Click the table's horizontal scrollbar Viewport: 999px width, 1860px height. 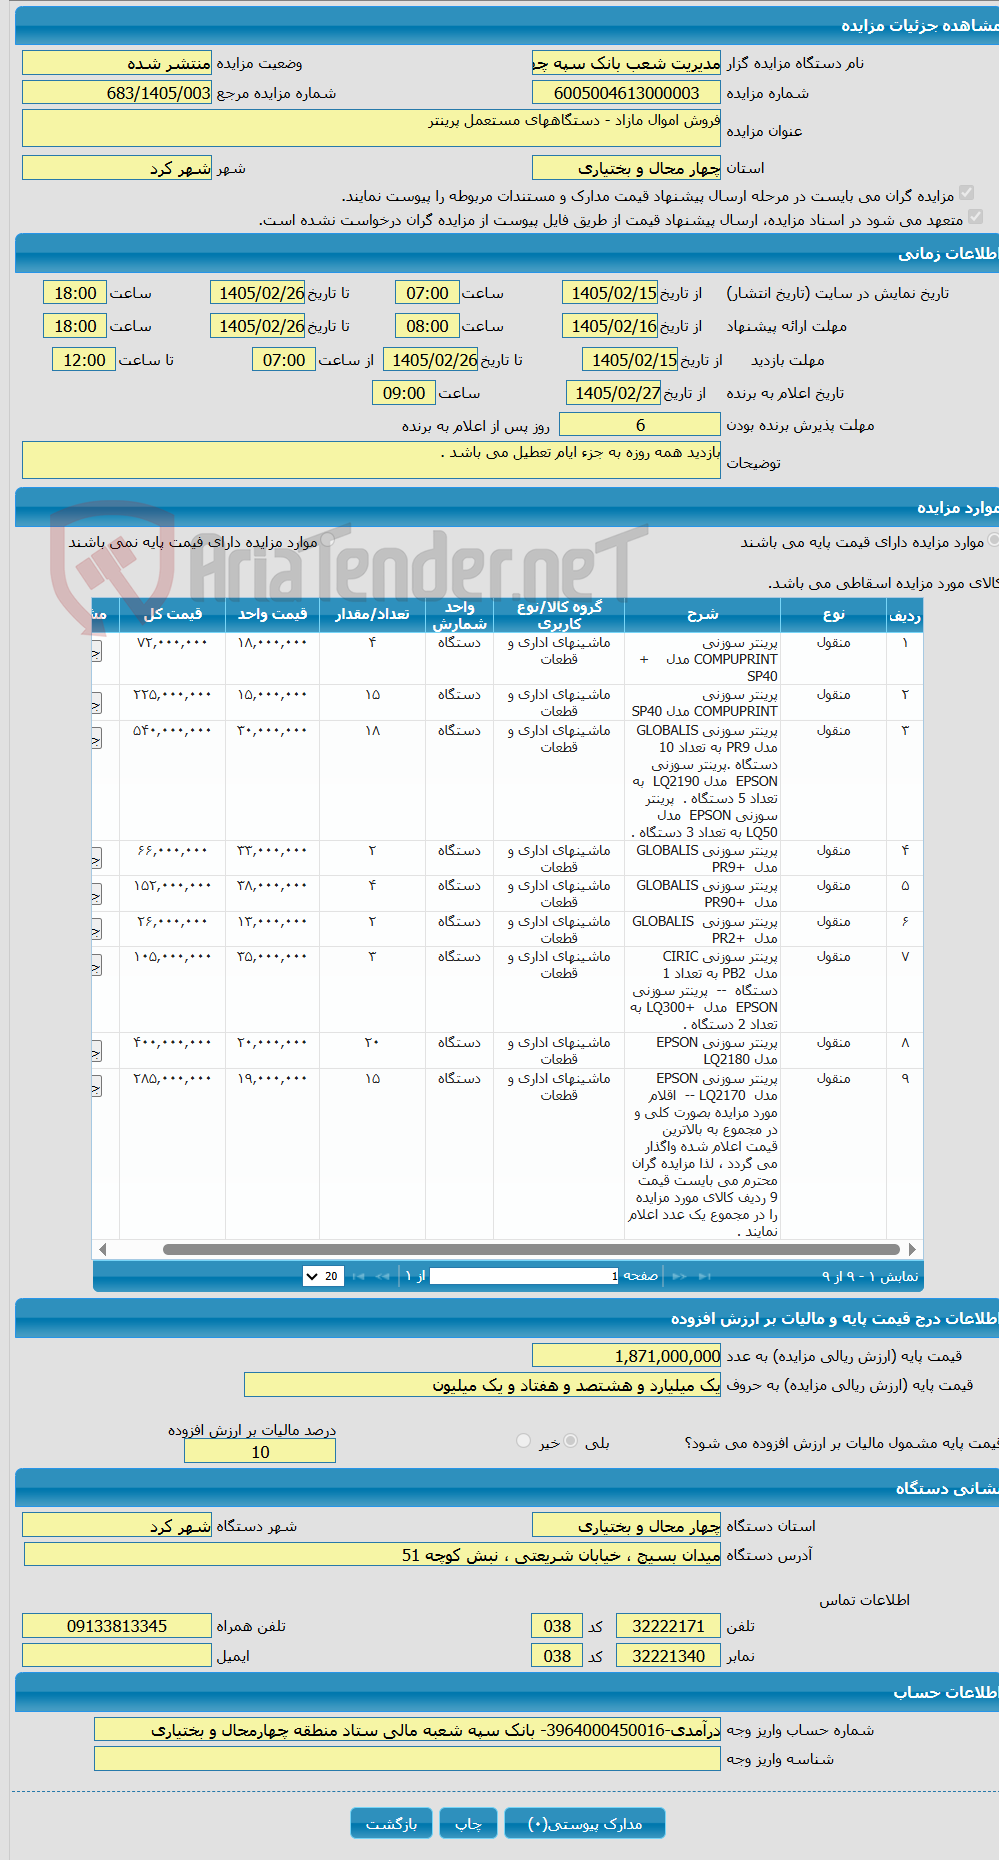[x=531, y=1249]
